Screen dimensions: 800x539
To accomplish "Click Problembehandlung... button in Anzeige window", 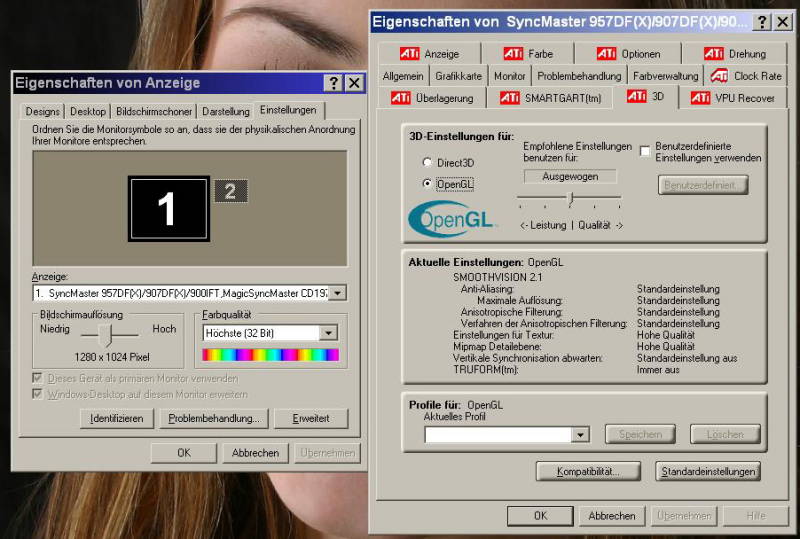I will [x=214, y=419].
